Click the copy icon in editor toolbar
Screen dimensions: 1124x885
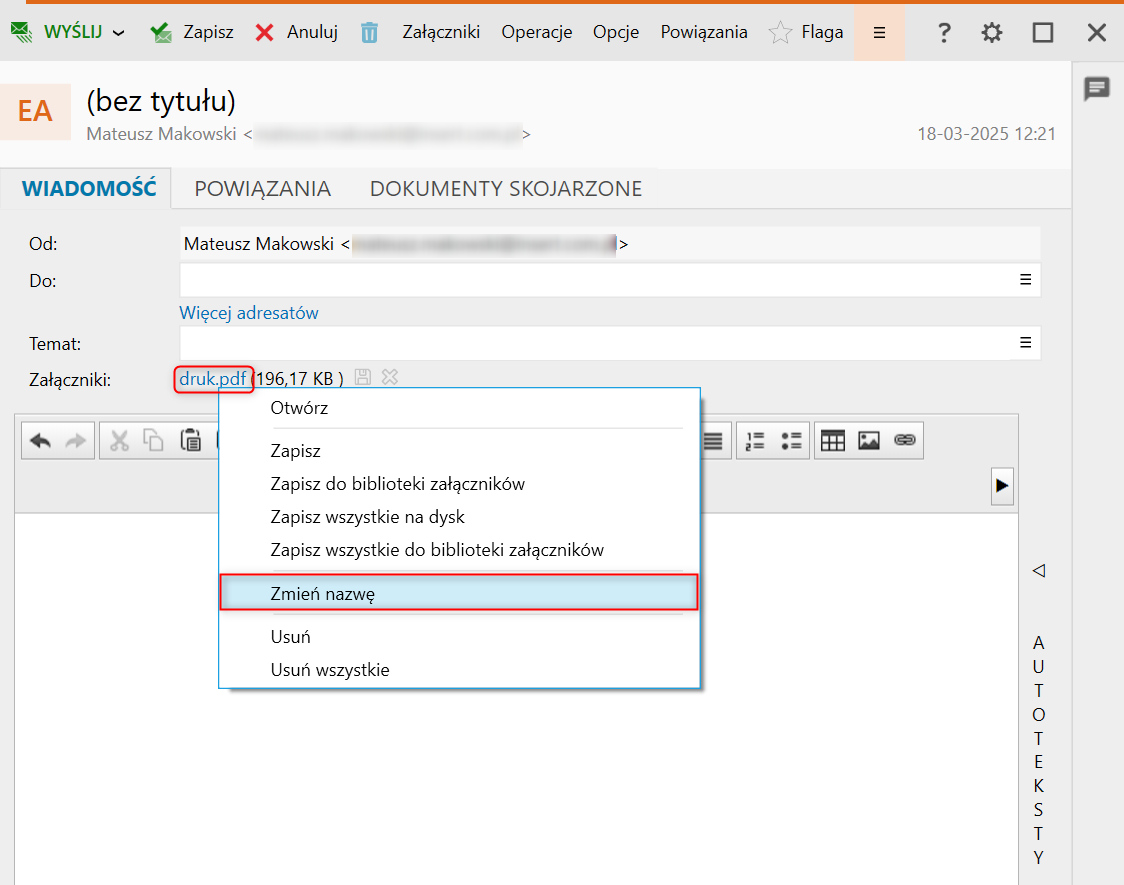click(153, 441)
